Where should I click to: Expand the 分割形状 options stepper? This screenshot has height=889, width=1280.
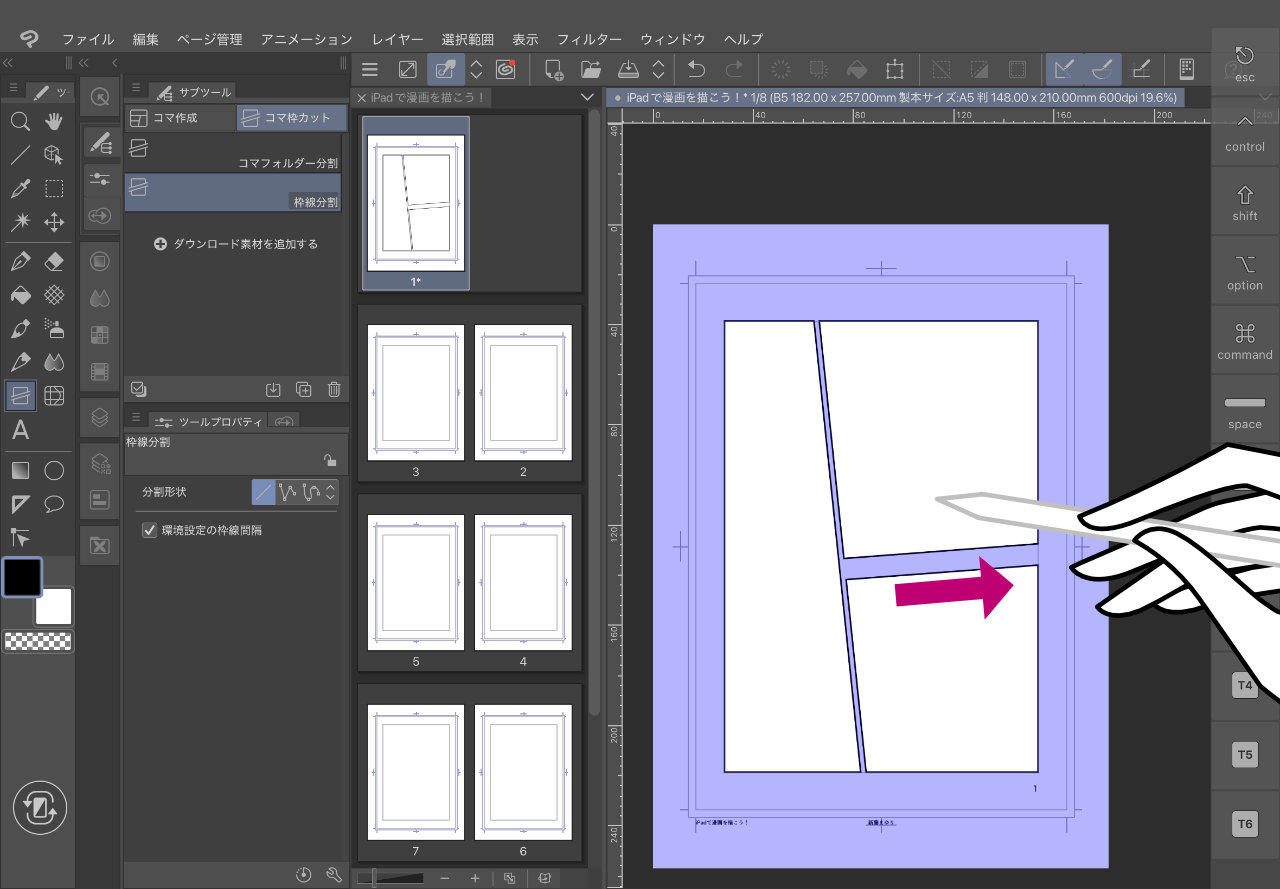point(331,492)
